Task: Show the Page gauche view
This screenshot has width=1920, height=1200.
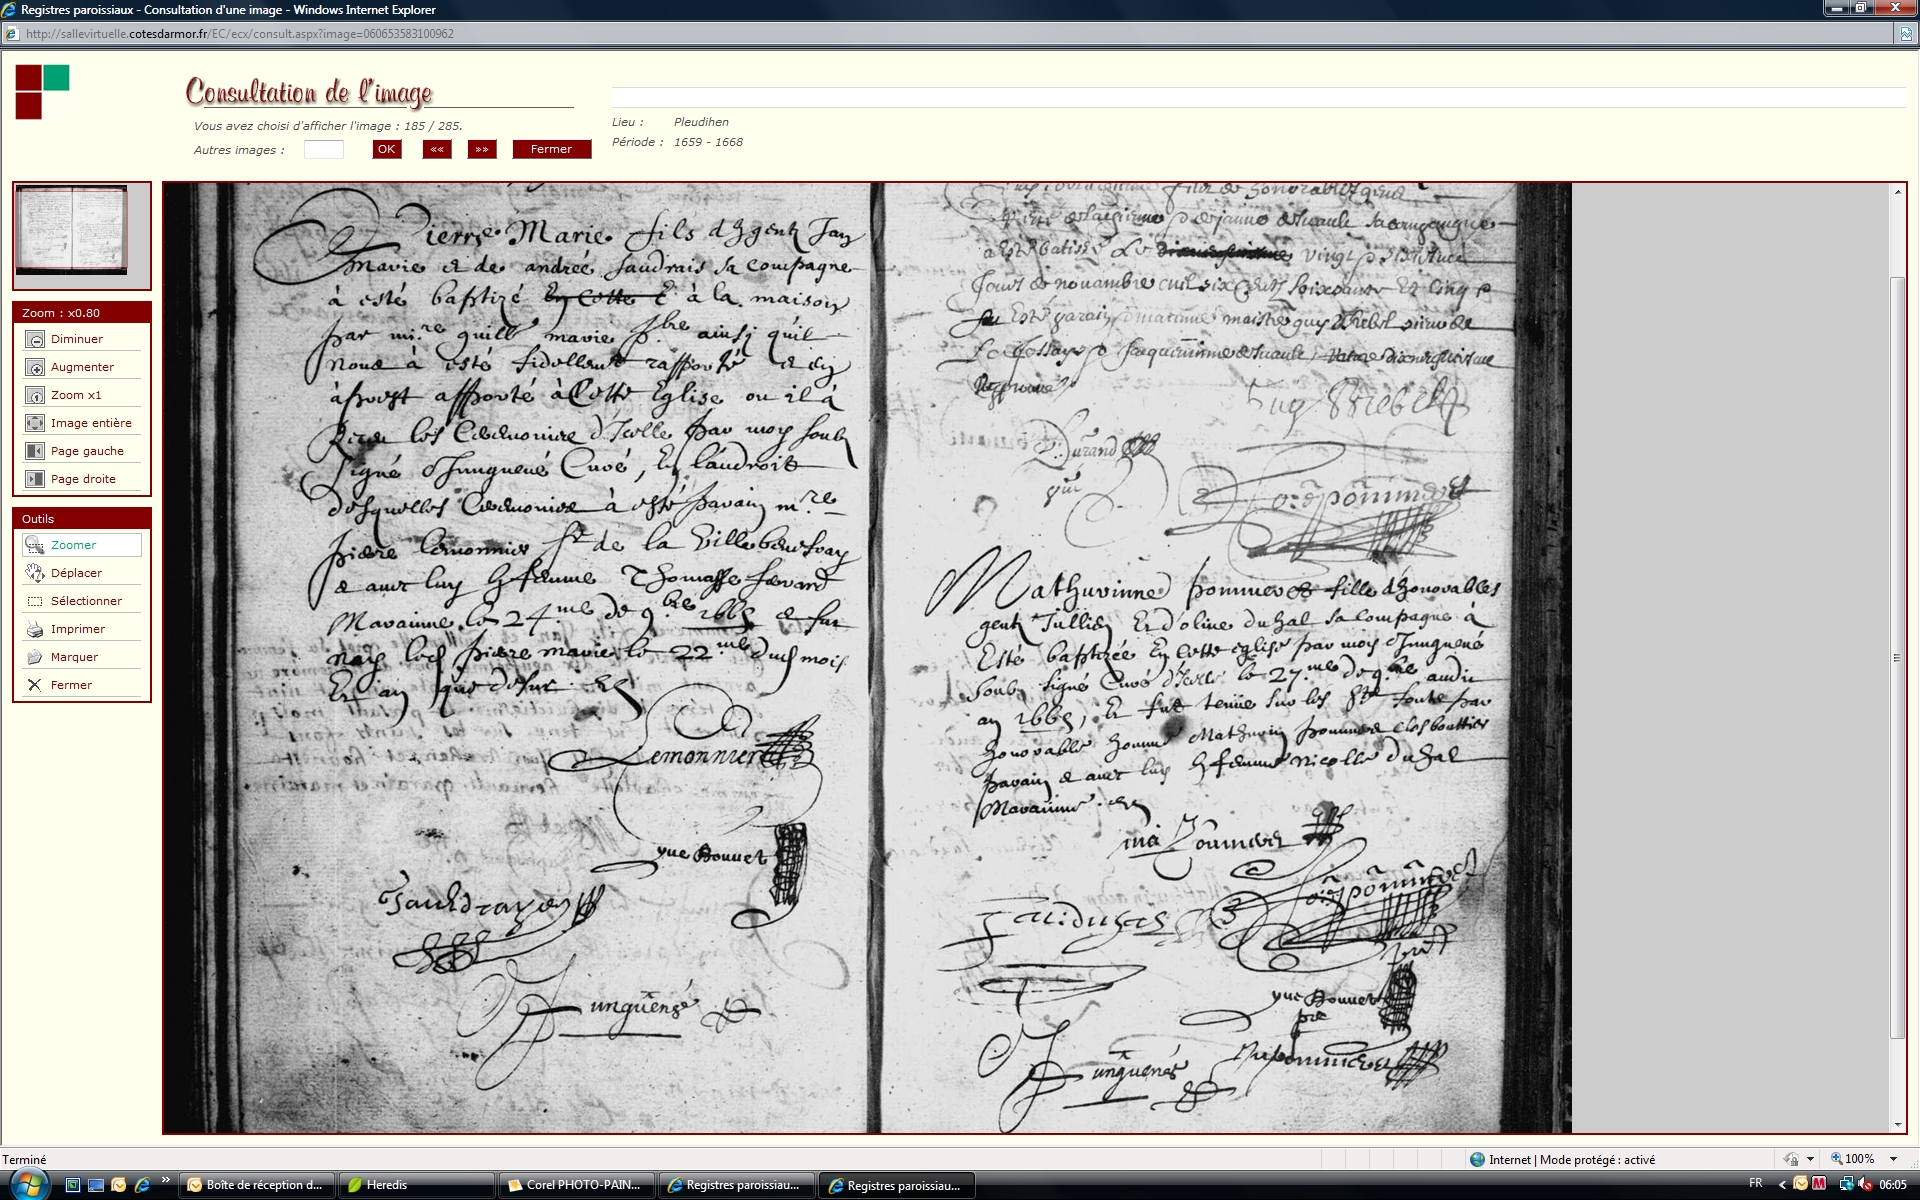Action: pos(35,451)
